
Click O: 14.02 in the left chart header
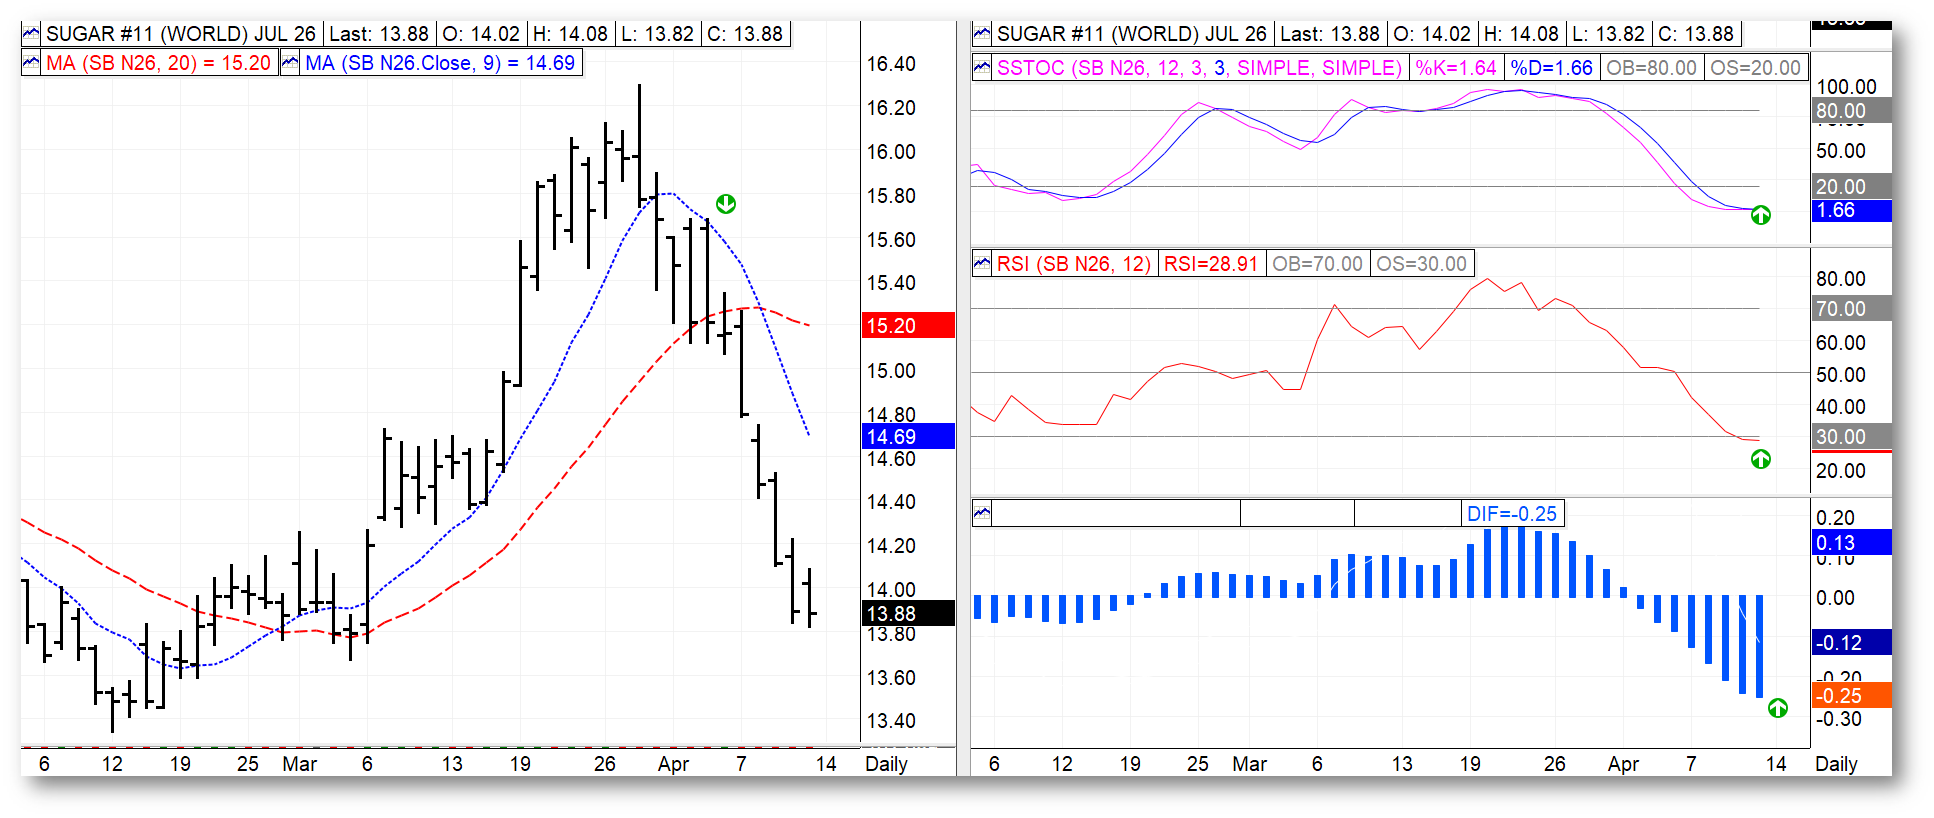pos(482,34)
